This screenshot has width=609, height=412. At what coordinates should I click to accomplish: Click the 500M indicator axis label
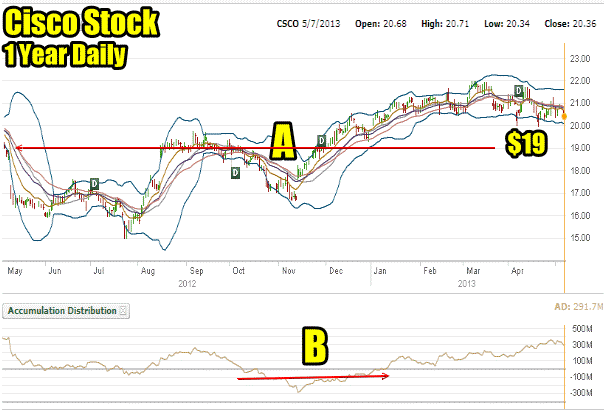pos(582,329)
